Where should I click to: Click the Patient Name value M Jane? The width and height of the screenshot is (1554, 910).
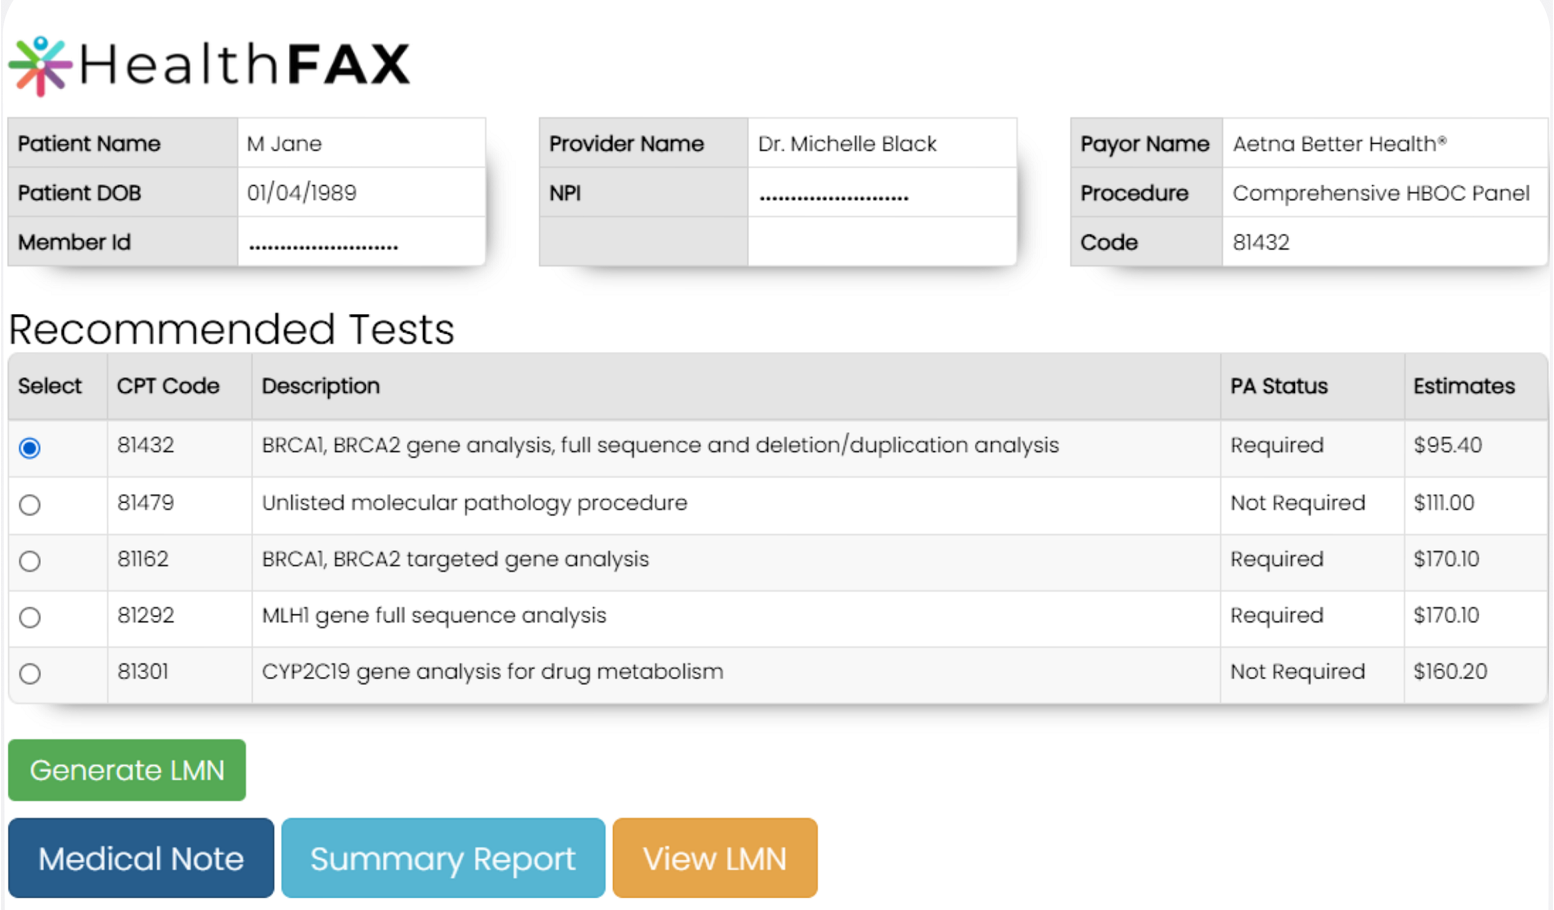tap(285, 144)
